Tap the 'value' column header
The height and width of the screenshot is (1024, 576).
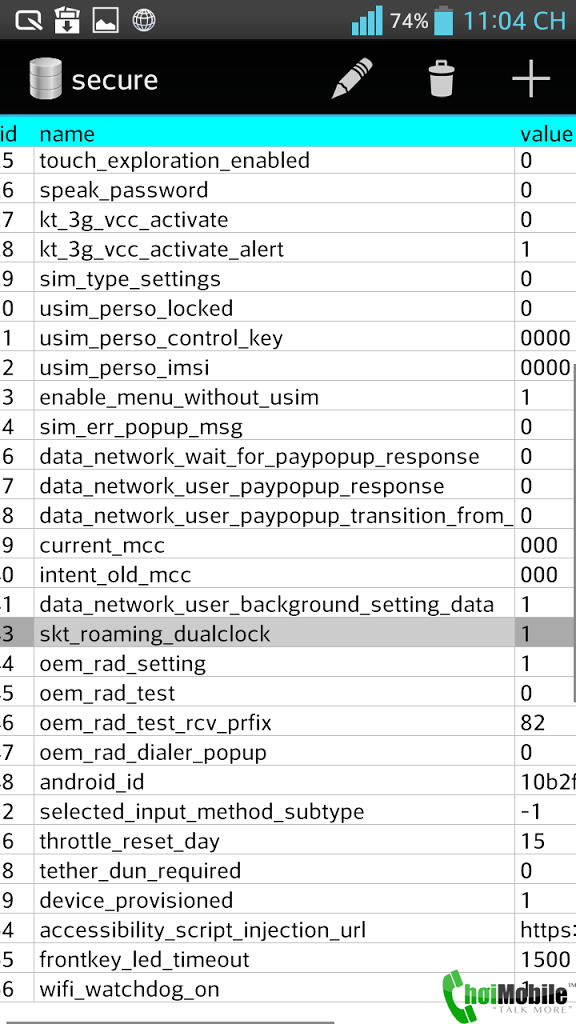[x=546, y=133]
